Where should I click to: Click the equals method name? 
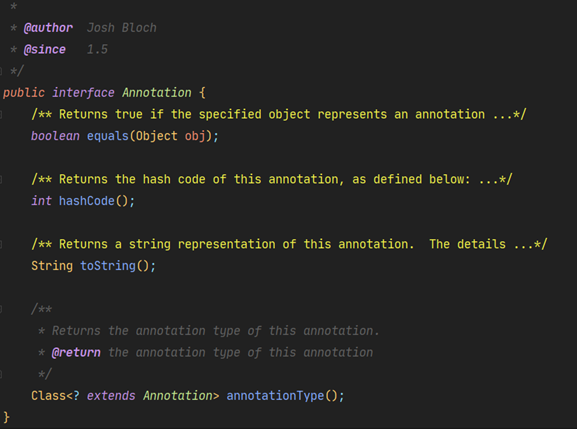(108, 136)
